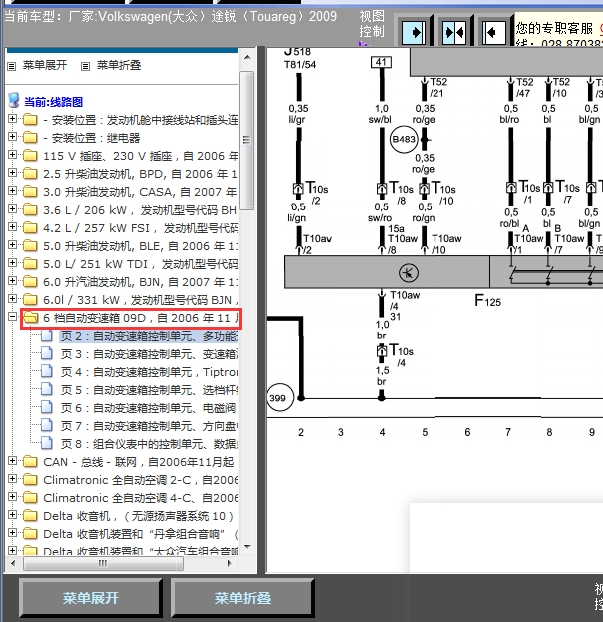The image size is (603, 622).
Task: Click page icon of 页 6 电磁阀 entry
Action: click(x=47, y=407)
